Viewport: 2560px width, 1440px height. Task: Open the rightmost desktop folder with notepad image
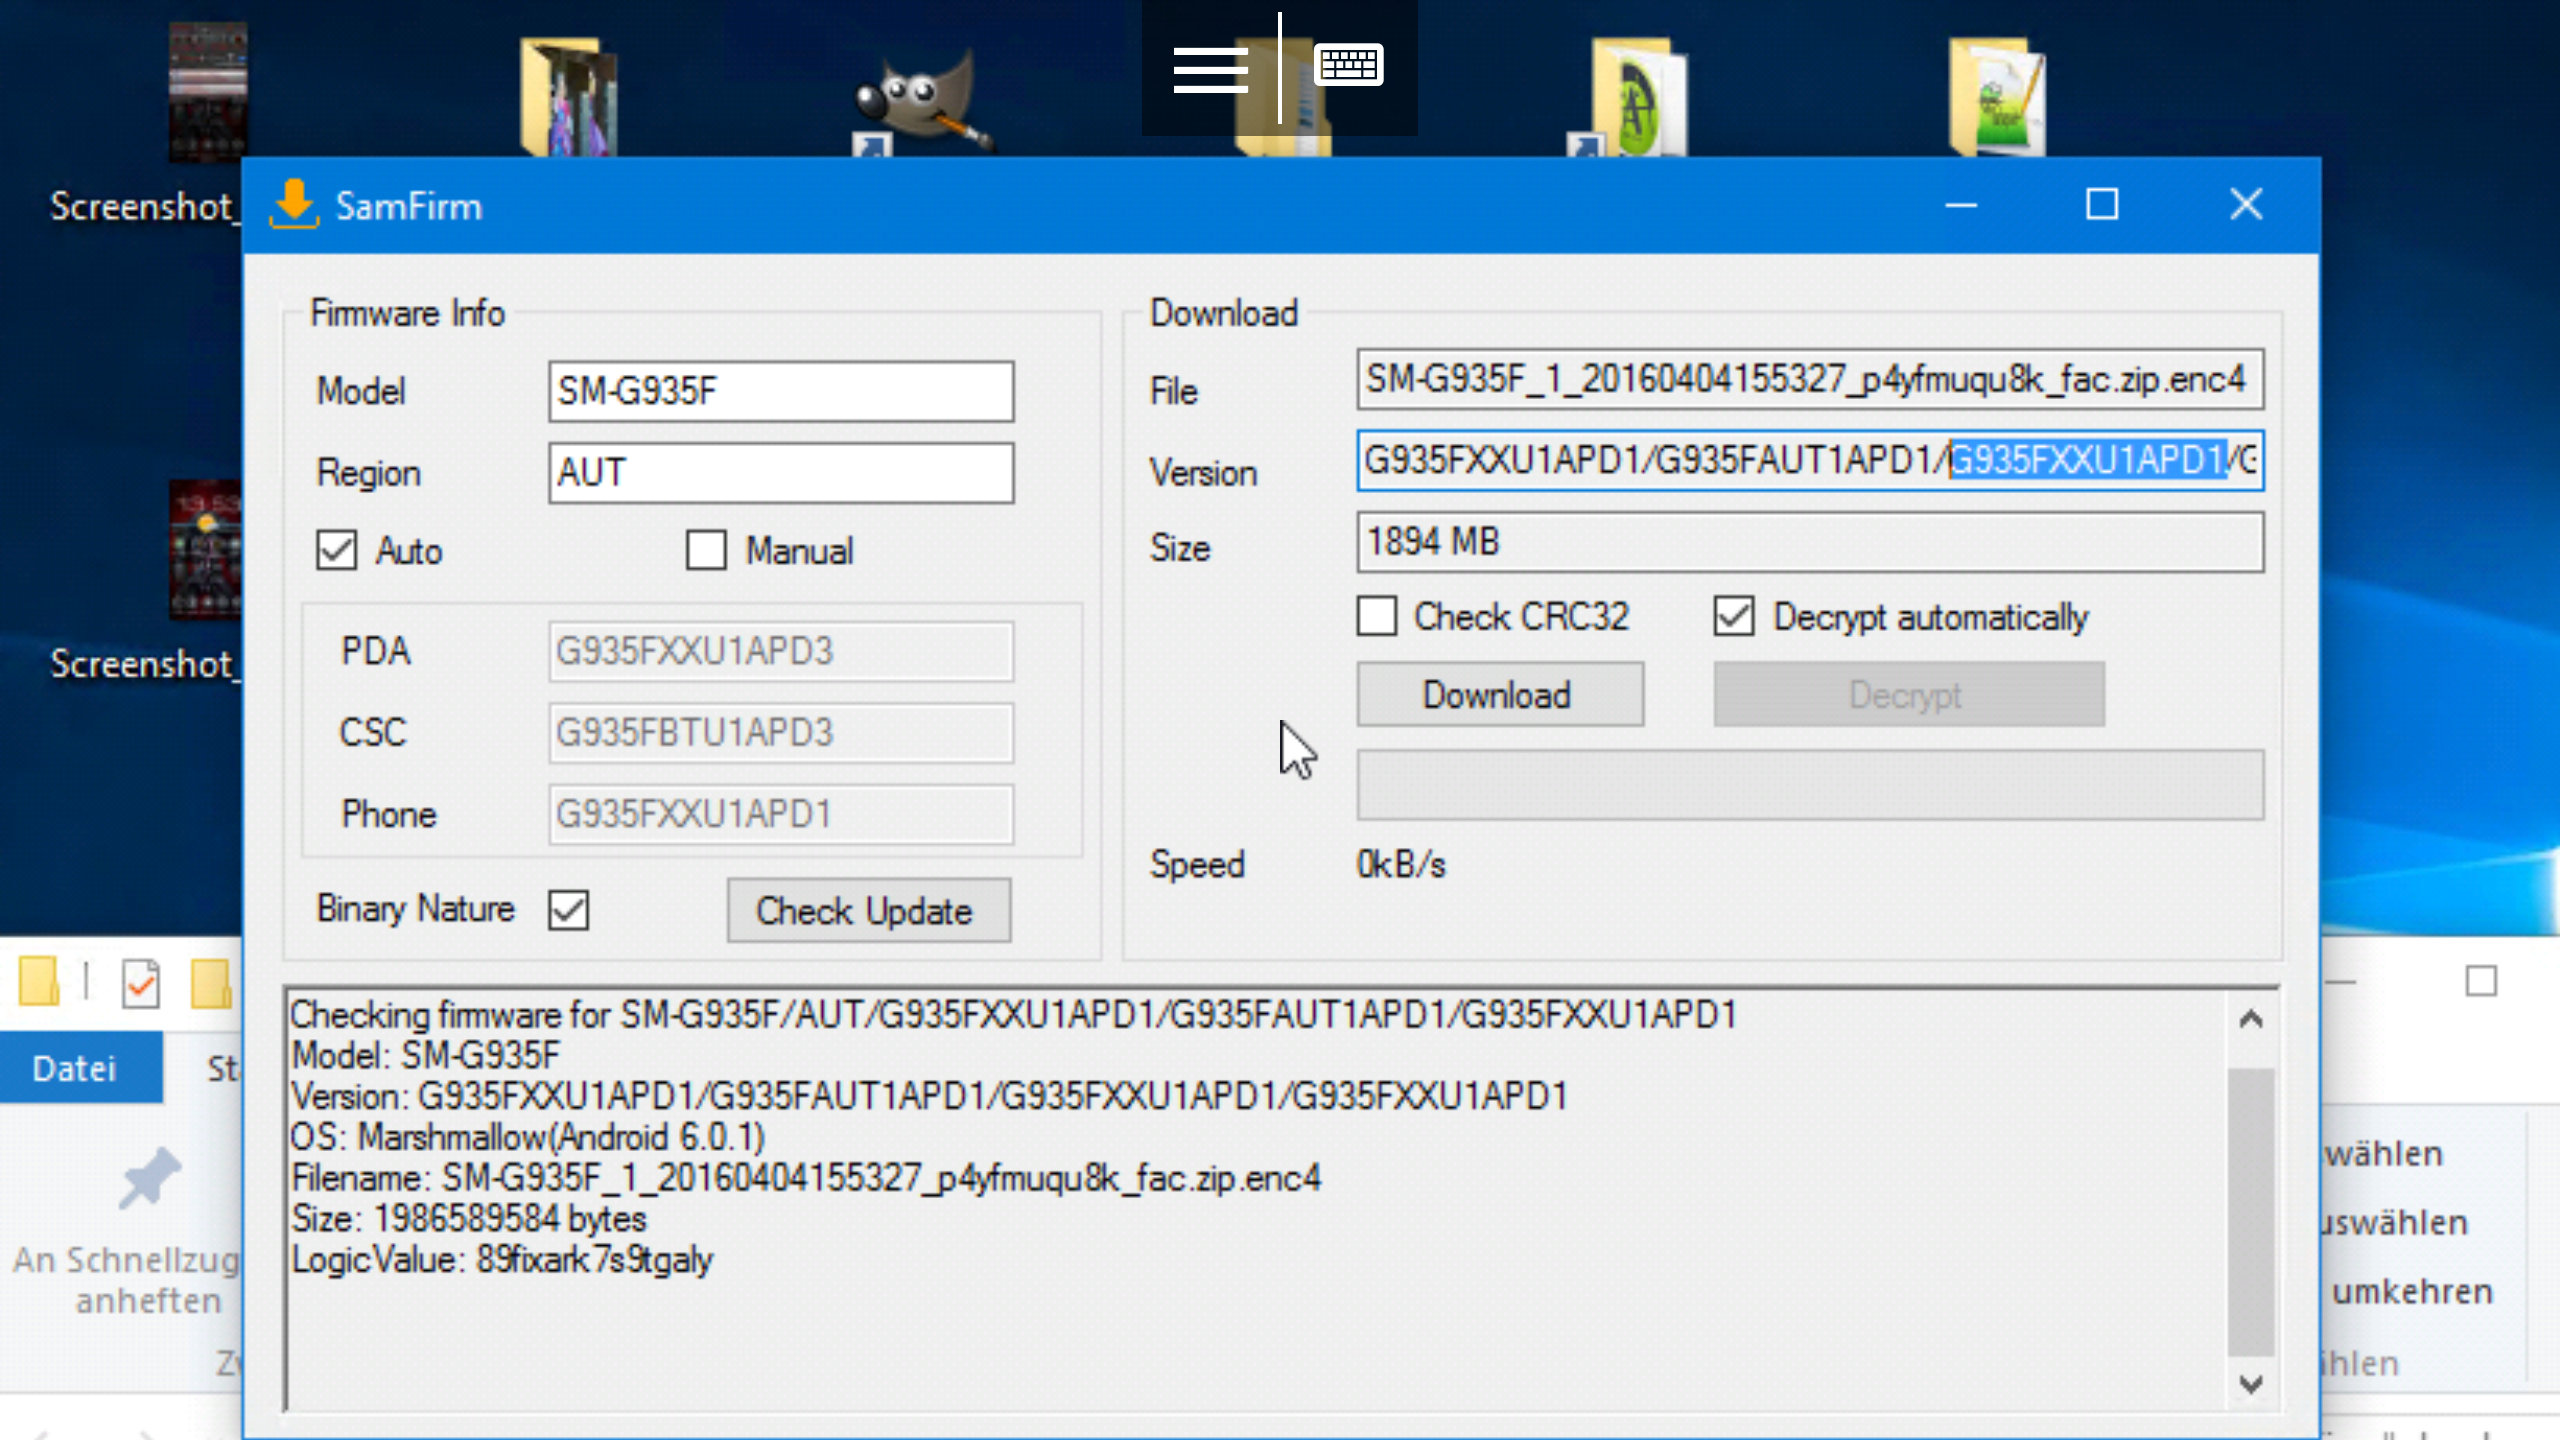(x=1998, y=97)
